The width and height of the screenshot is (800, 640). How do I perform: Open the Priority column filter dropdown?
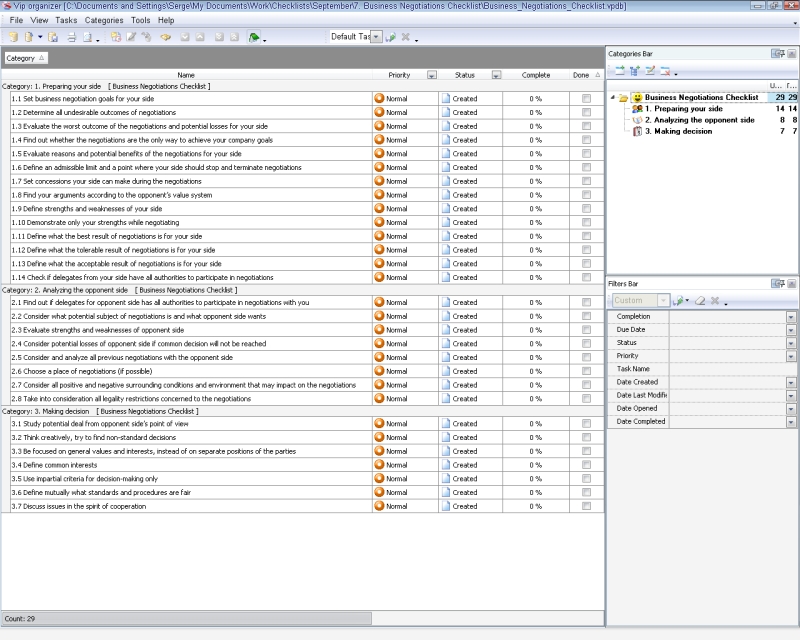pyautogui.click(x=431, y=75)
